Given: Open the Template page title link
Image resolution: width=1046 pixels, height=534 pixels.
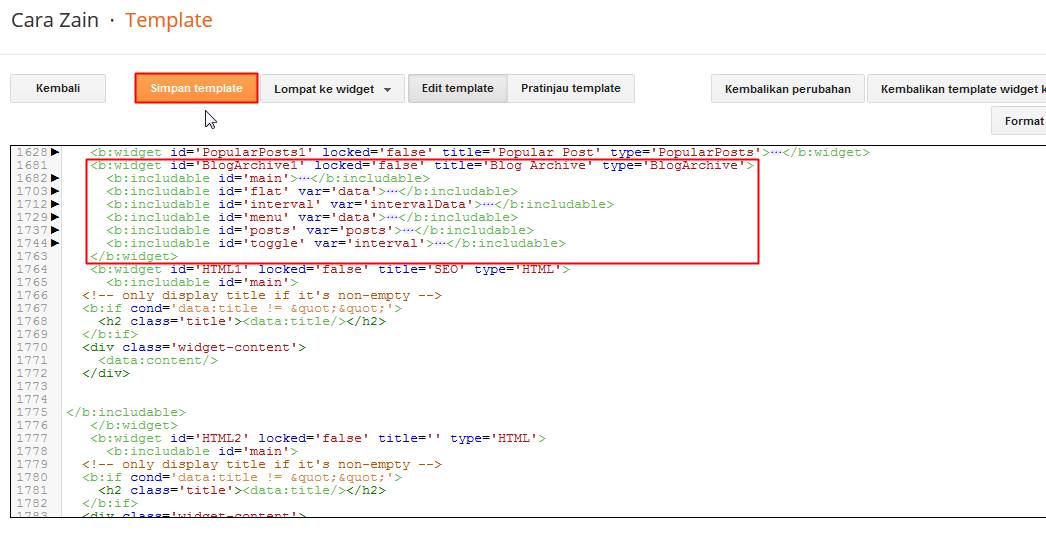Looking at the screenshot, I should tap(169, 20).
